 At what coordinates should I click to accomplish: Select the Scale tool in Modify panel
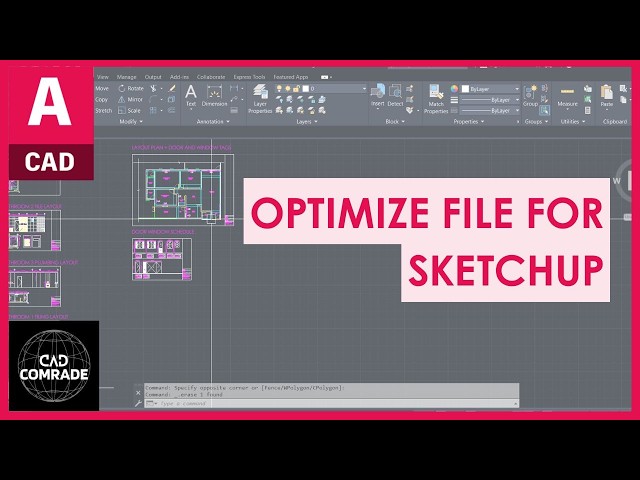(129, 110)
